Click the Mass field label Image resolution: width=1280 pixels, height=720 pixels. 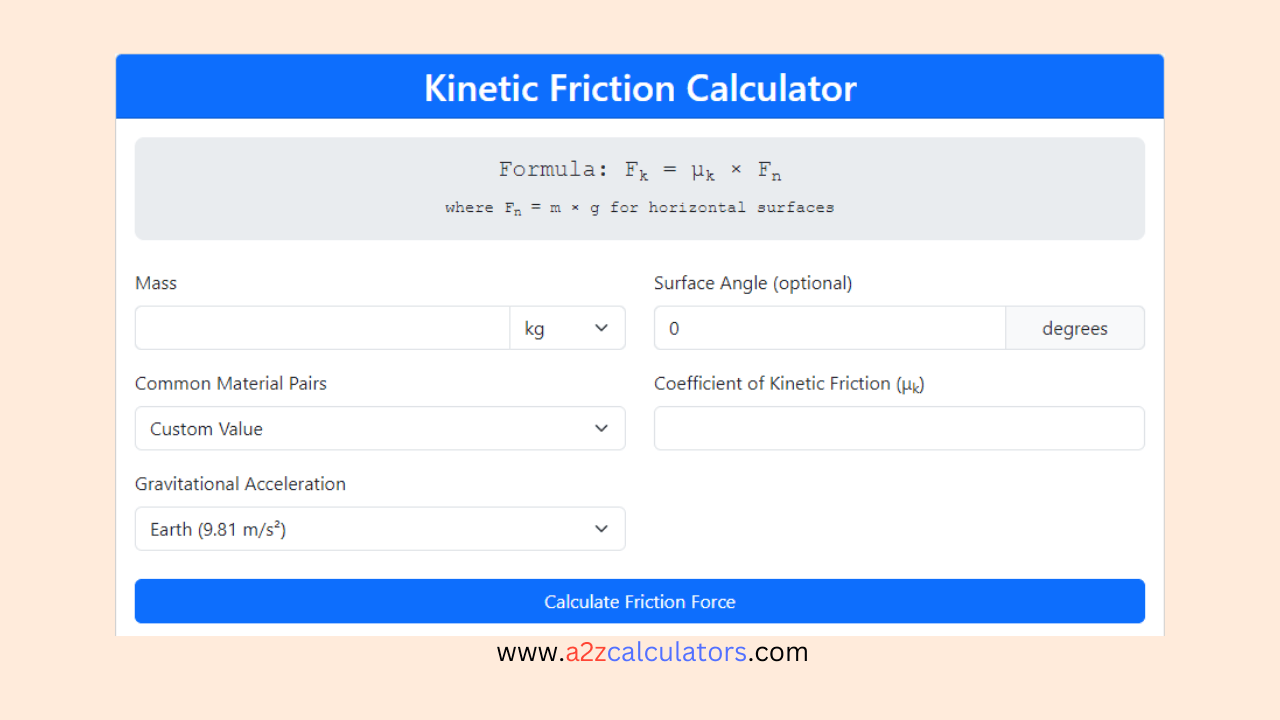click(156, 283)
